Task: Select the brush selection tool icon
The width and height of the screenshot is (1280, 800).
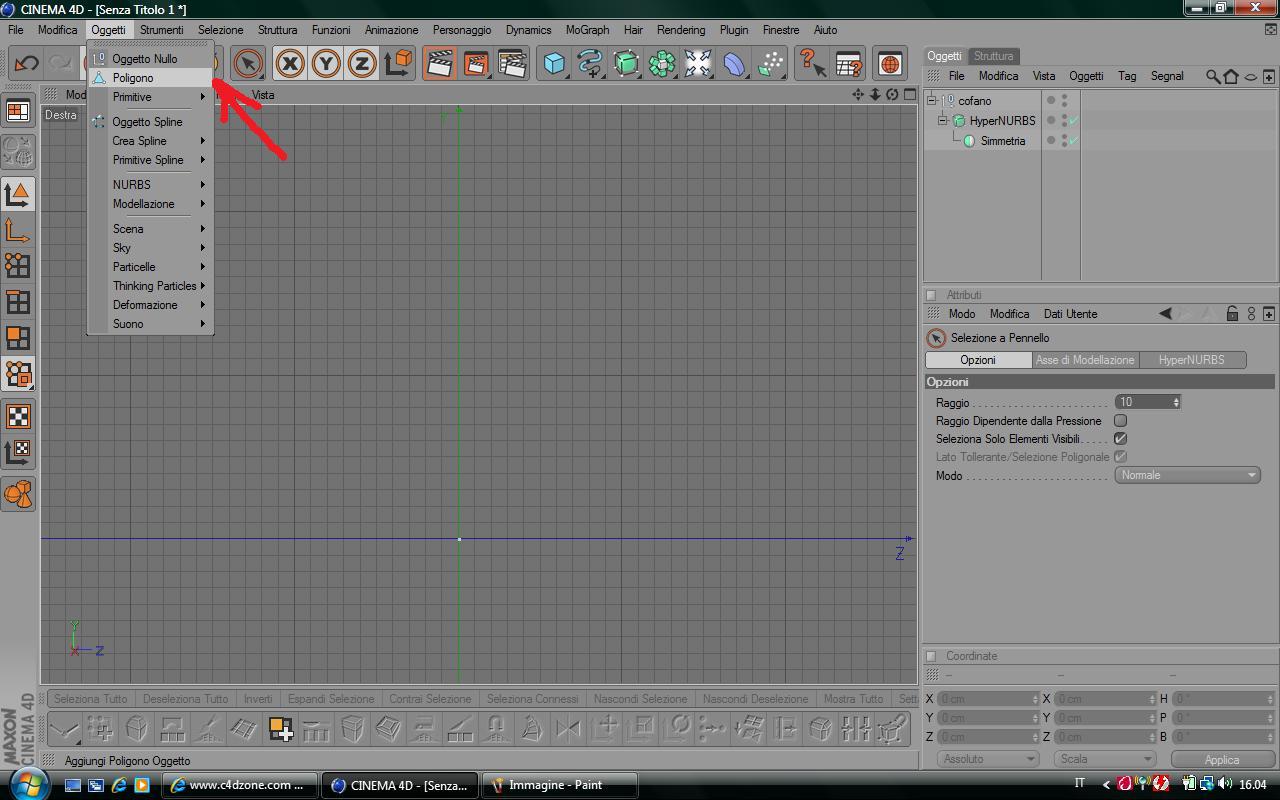Action: coord(247,64)
